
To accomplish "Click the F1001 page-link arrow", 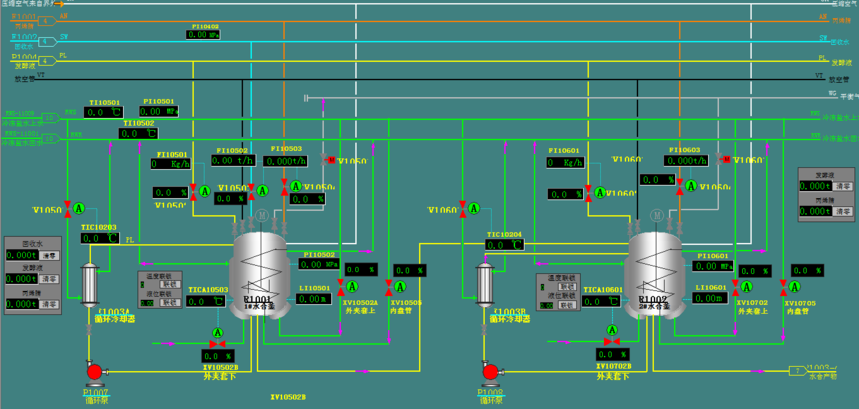I will tap(48, 21).
